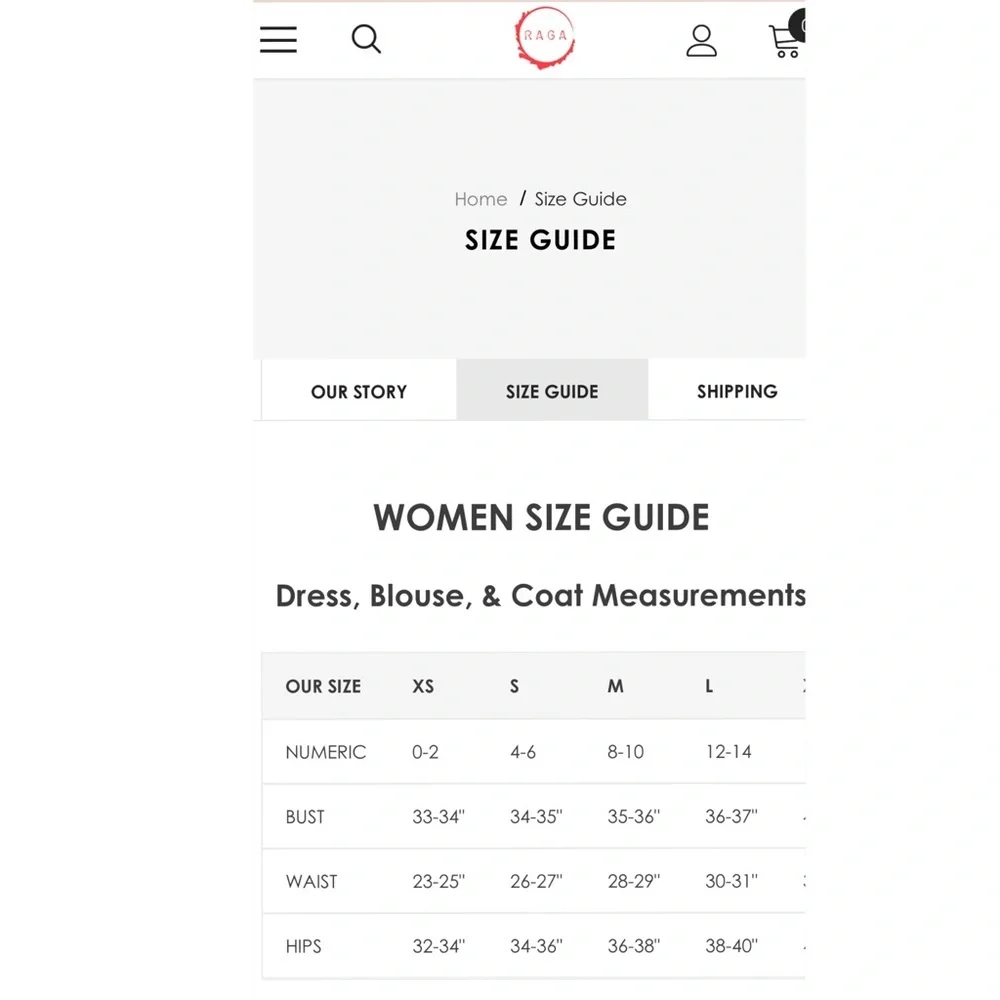Click the Waist row label
Image resolution: width=1000 pixels, height=1000 pixels.
click(311, 881)
